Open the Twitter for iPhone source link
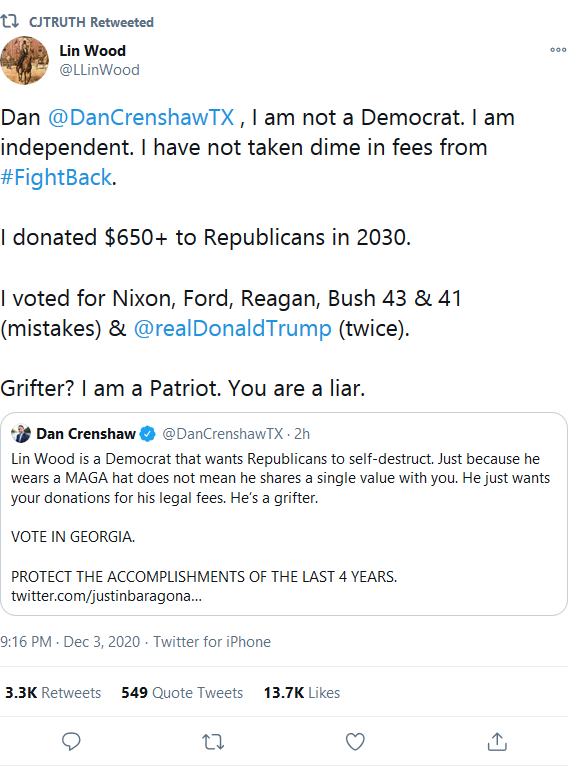 [212, 642]
